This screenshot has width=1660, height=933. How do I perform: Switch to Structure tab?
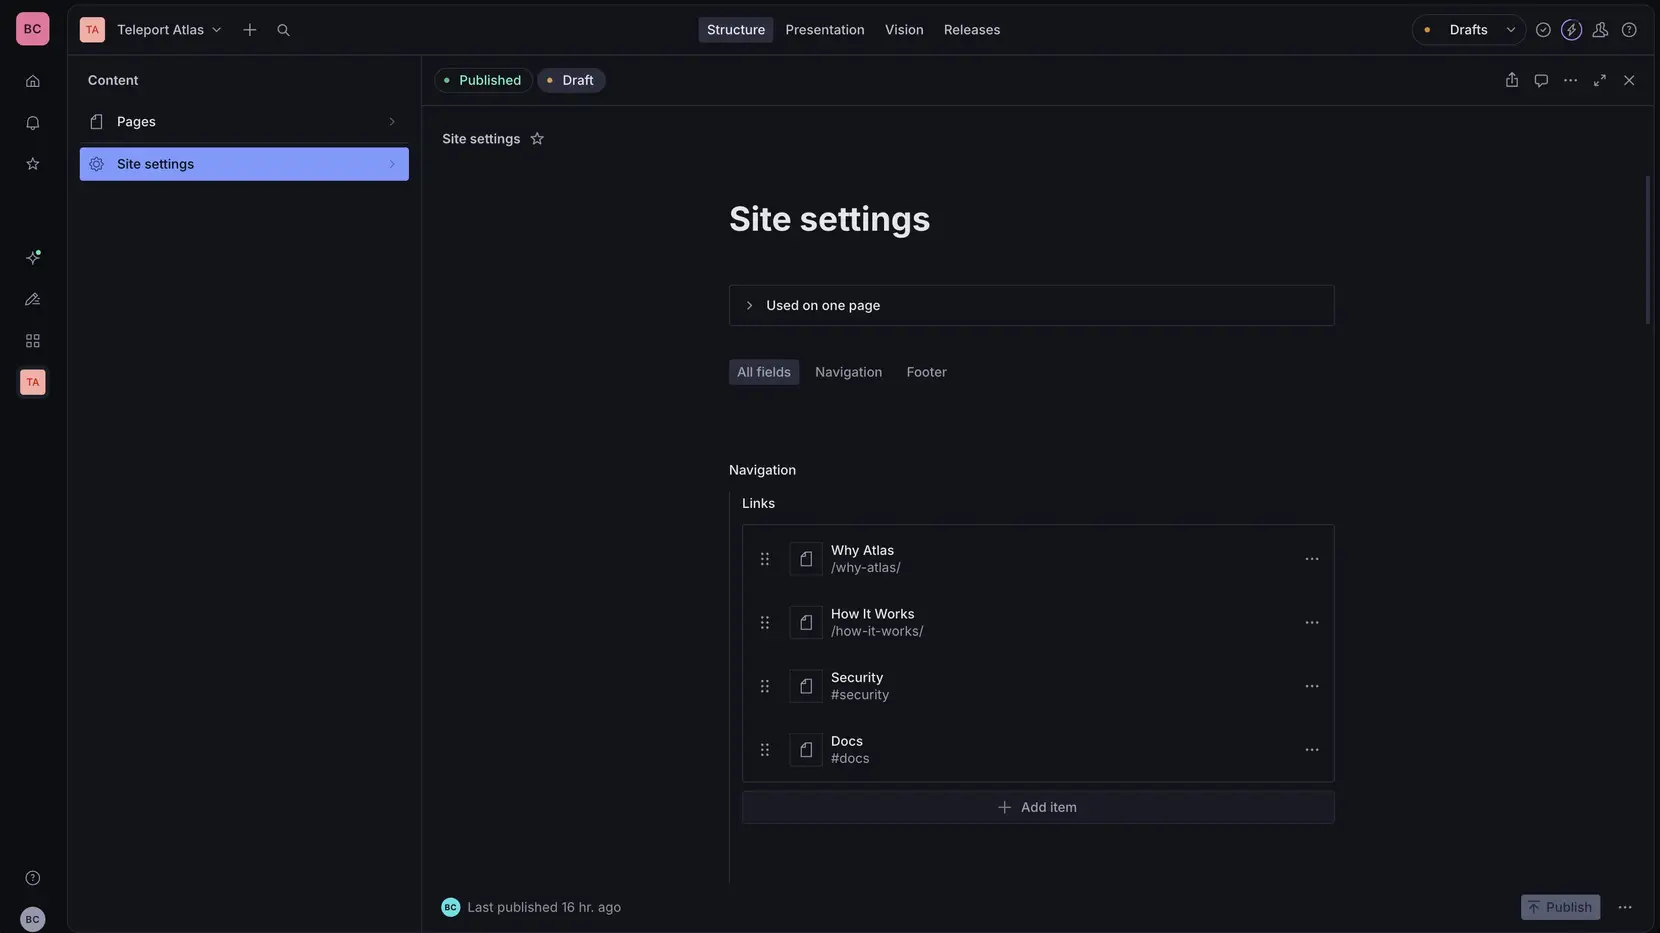(x=736, y=30)
